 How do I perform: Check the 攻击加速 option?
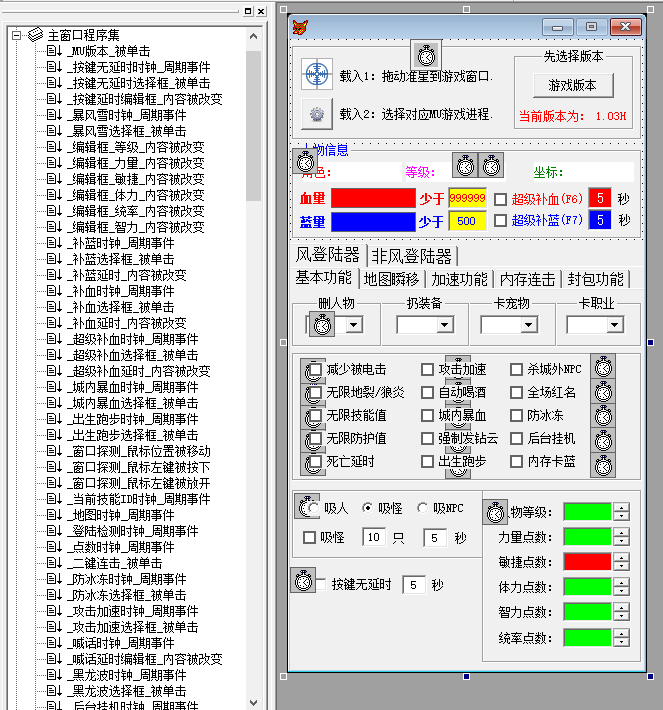coord(428,369)
